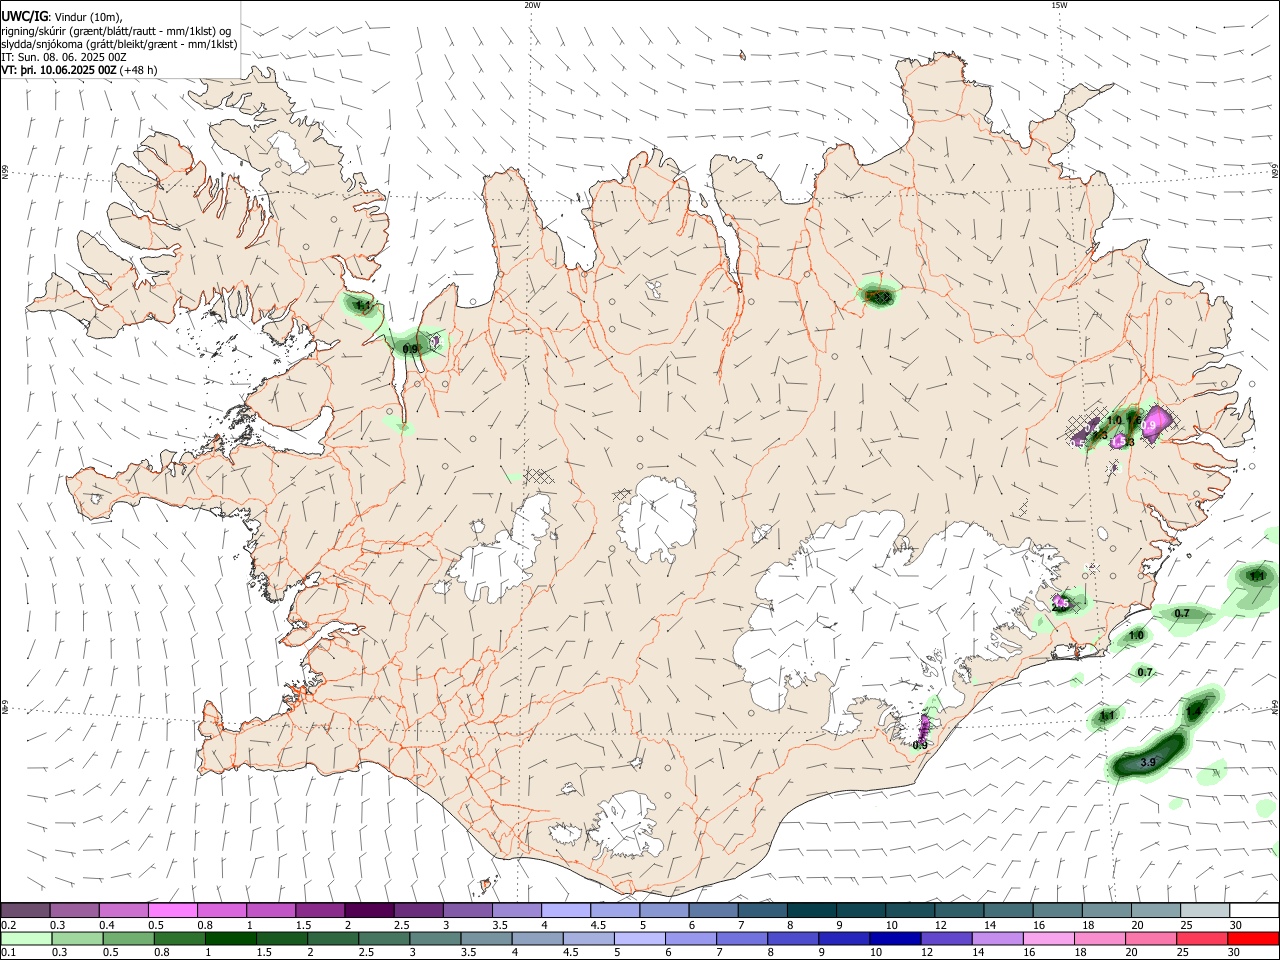This screenshot has height=960, width=1280.
Task: Select the '1.1' value in the northwest fjord
Action: [x=363, y=305]
